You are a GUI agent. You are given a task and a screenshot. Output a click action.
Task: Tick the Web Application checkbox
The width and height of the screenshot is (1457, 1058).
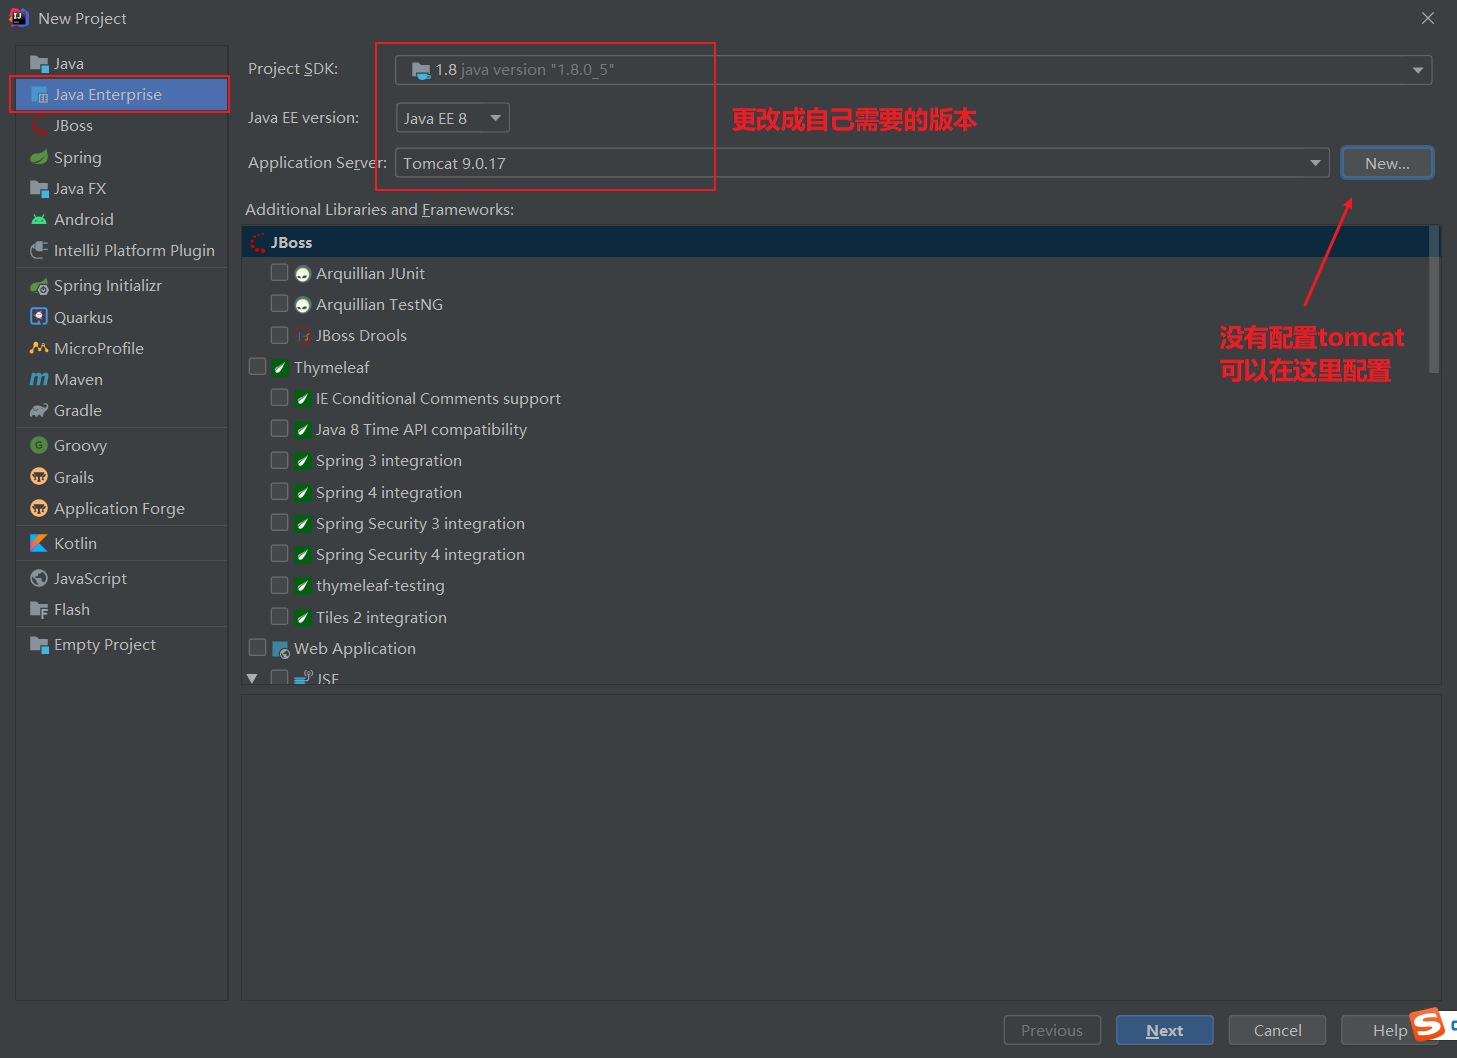point(258,648)
